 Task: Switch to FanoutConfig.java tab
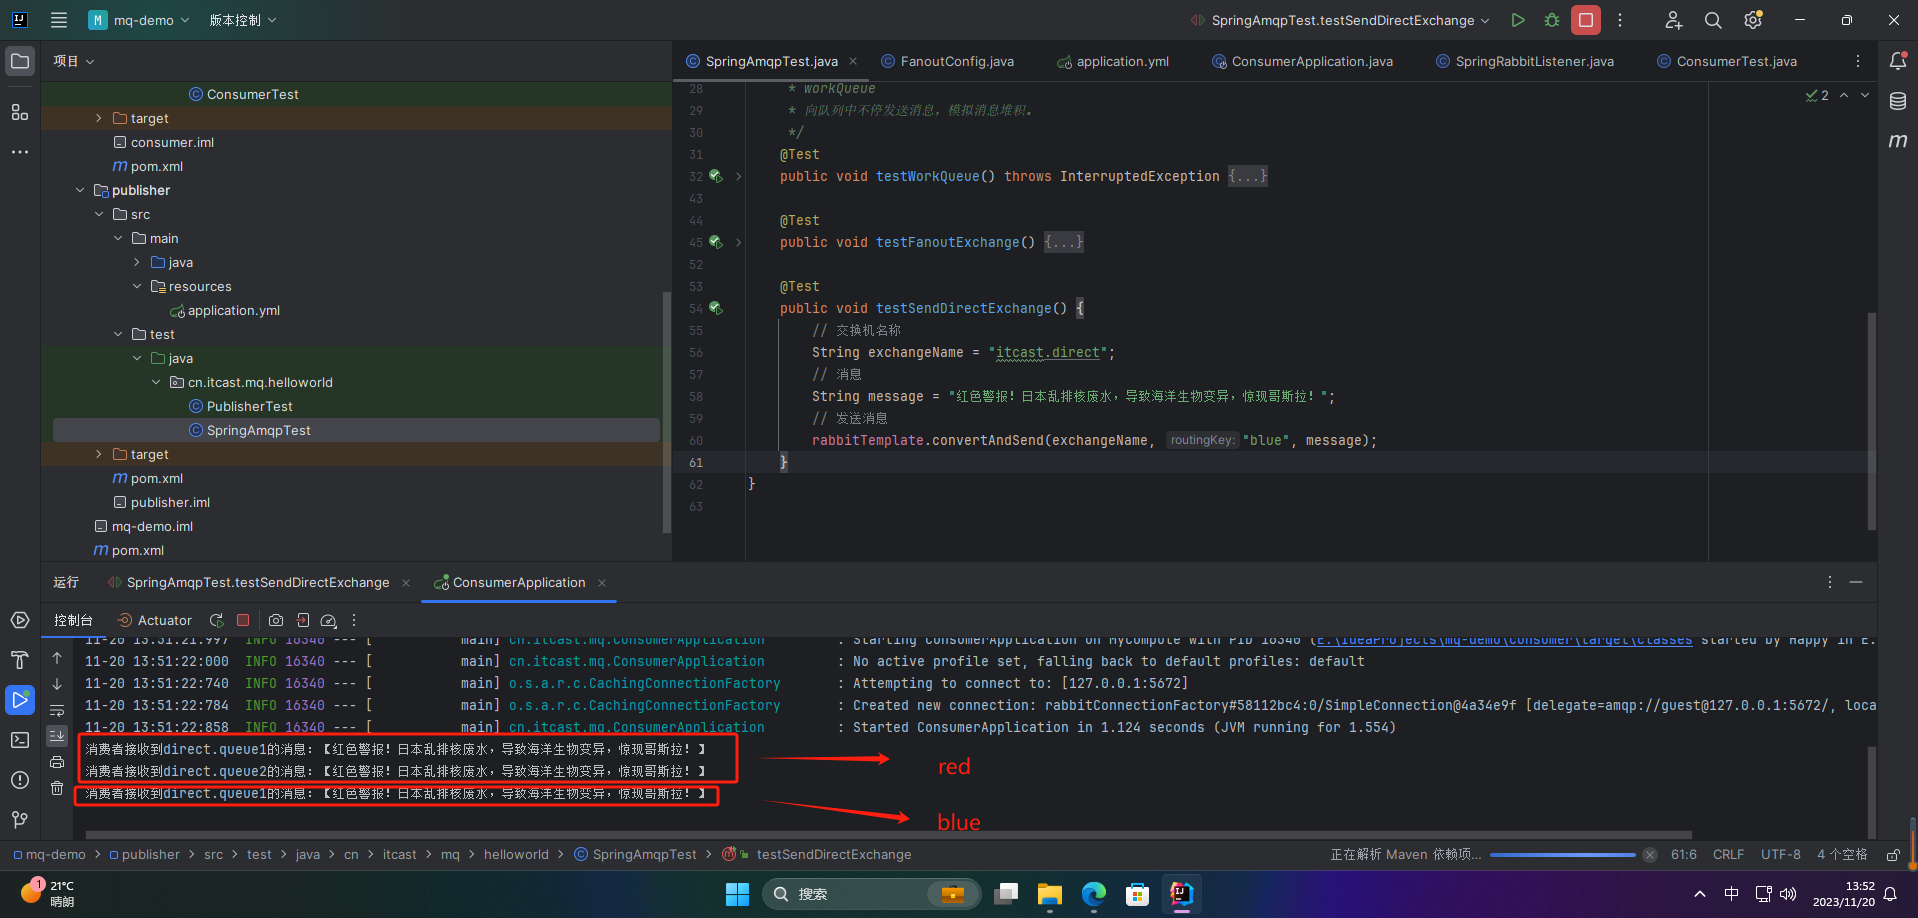(947, 61)
